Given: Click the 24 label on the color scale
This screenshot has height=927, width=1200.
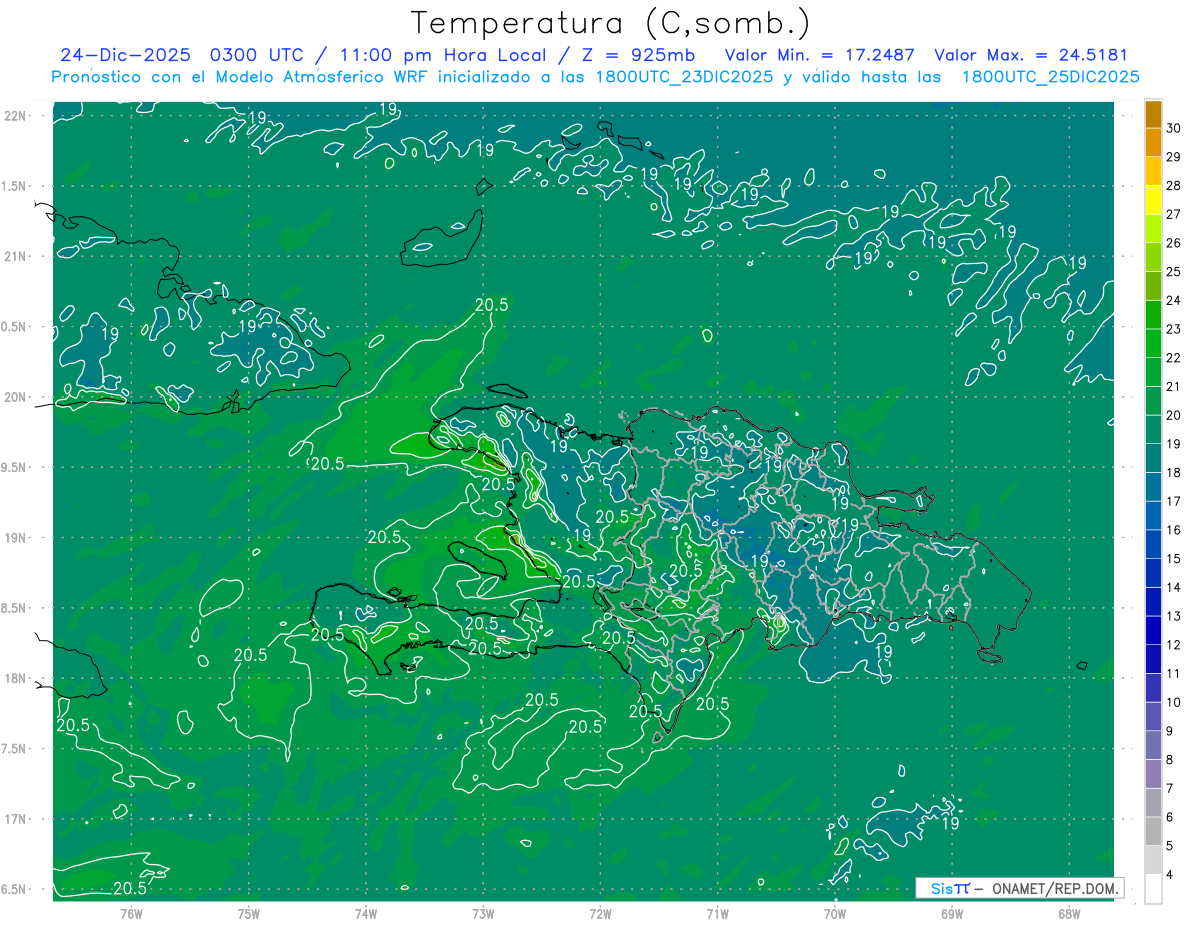Looking at the screenshot, I should [x=1174, y=300].
